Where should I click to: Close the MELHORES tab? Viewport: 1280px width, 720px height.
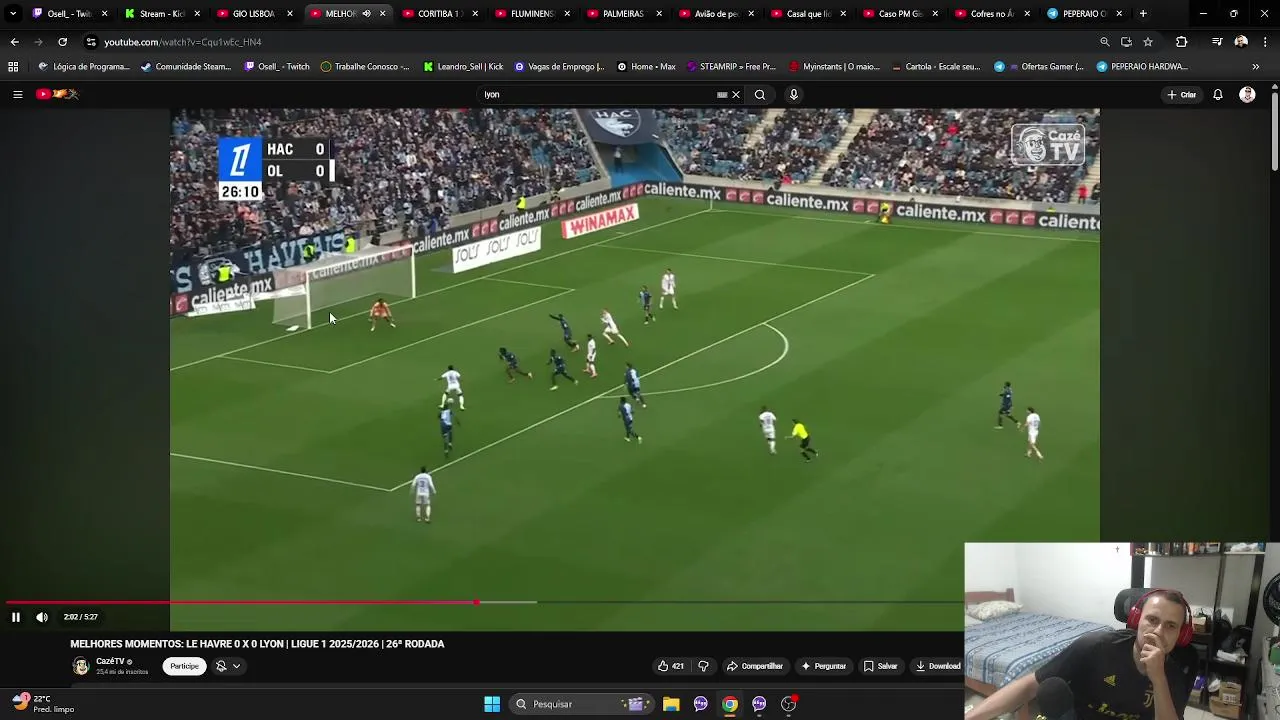click(382, 14)
